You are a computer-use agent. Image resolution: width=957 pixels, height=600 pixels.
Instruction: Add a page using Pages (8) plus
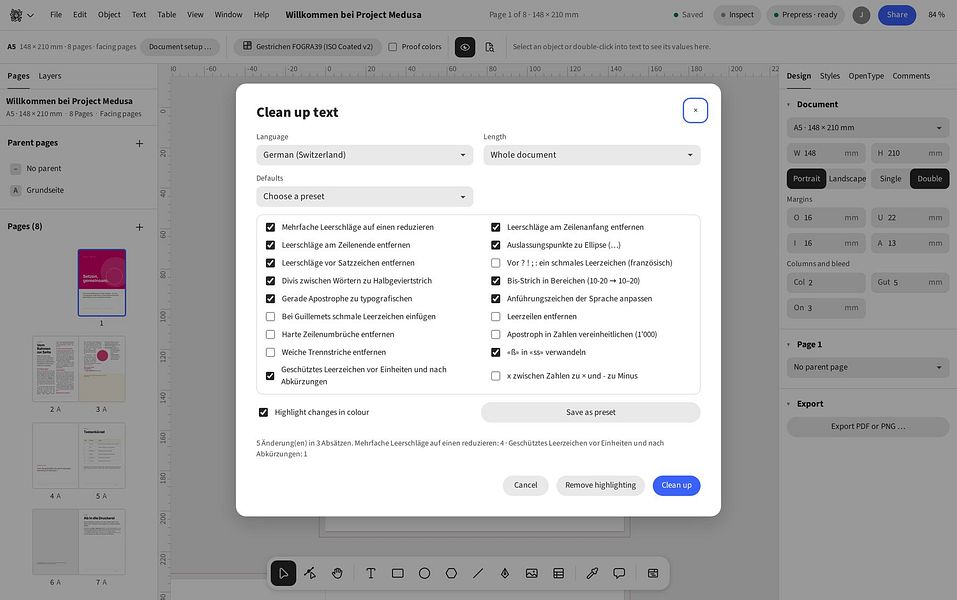tap(139, 227)
